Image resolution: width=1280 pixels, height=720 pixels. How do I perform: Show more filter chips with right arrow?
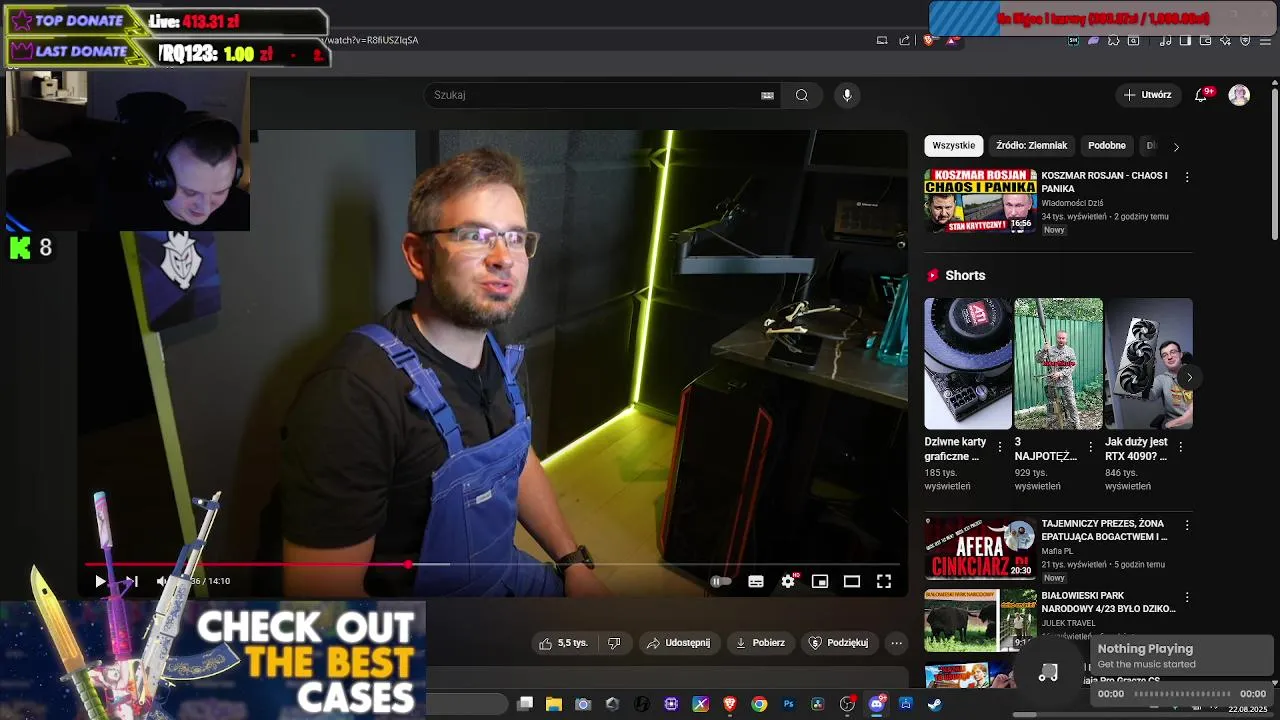tap(1176, 146)
